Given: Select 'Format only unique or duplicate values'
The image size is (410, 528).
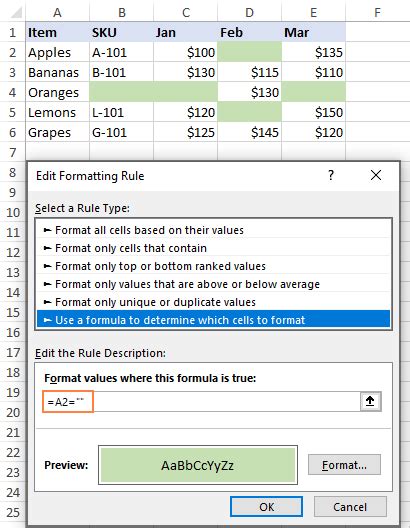Looking at the screenshot, I should [x=213, y=302].
